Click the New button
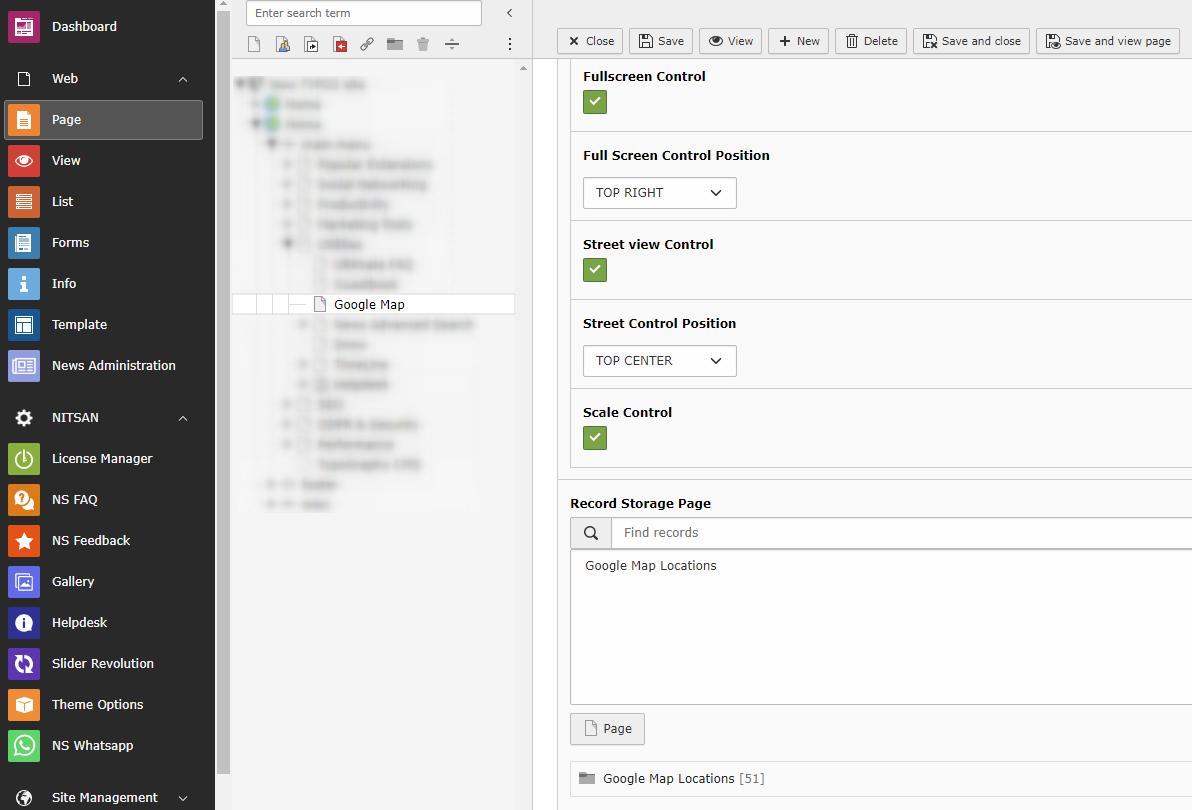 tap(798, 41)
